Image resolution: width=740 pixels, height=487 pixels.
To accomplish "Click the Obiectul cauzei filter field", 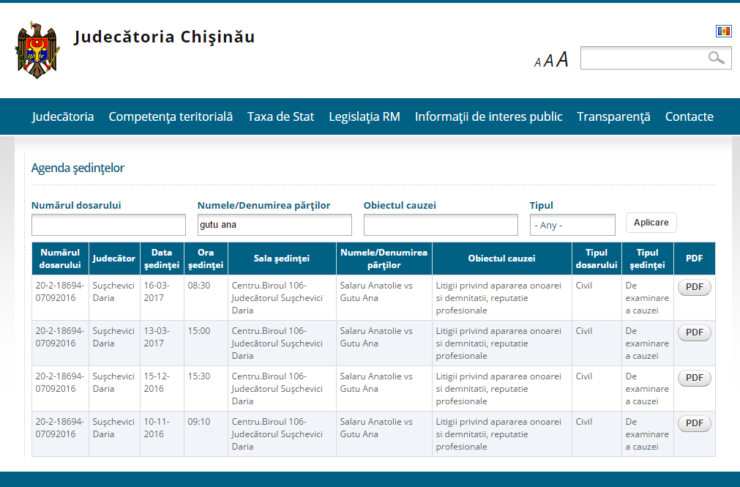I will [441, 225].
